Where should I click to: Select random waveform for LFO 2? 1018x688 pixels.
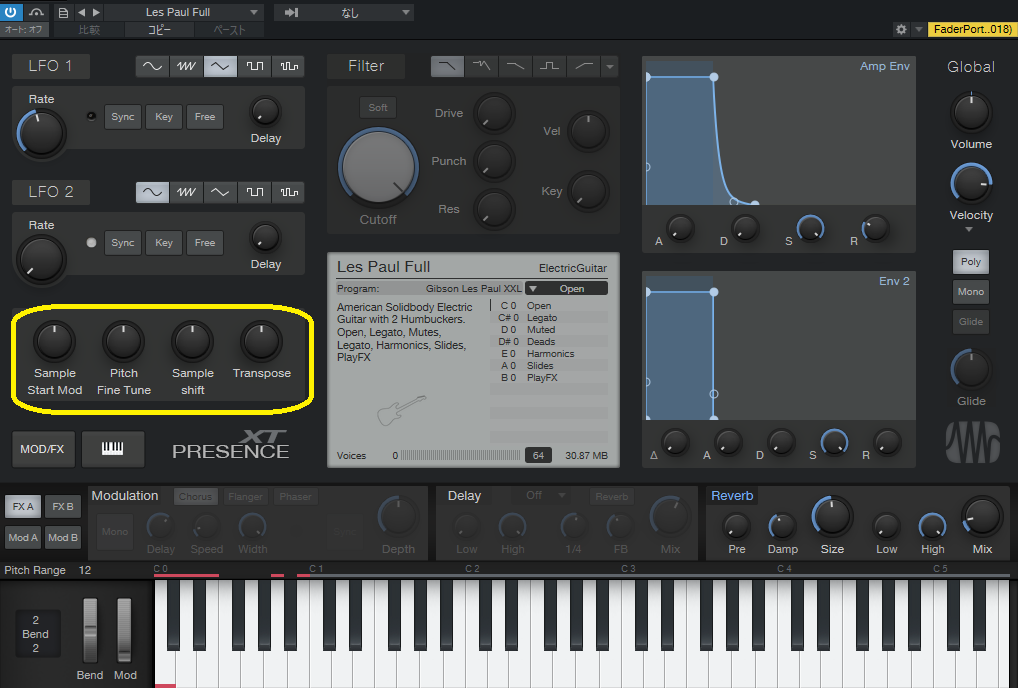click(289, 192)
